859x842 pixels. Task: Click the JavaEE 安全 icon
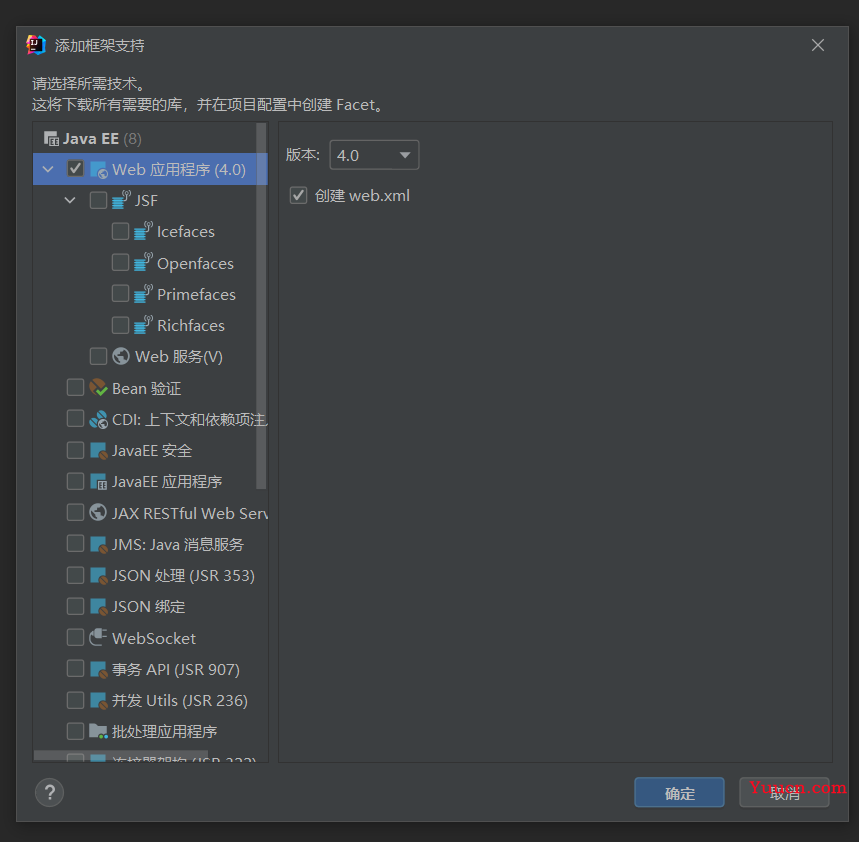[x=98, y=451]
